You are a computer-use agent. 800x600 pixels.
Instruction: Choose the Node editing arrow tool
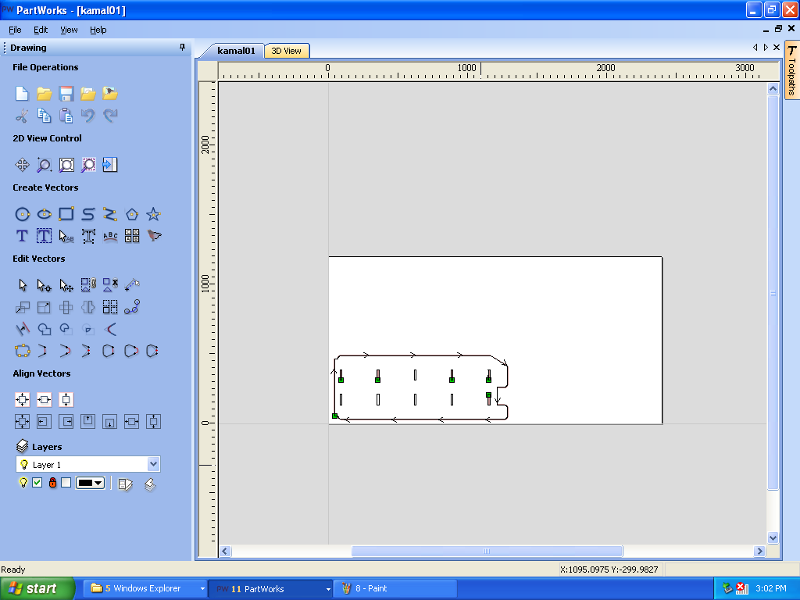coord(44,285)
